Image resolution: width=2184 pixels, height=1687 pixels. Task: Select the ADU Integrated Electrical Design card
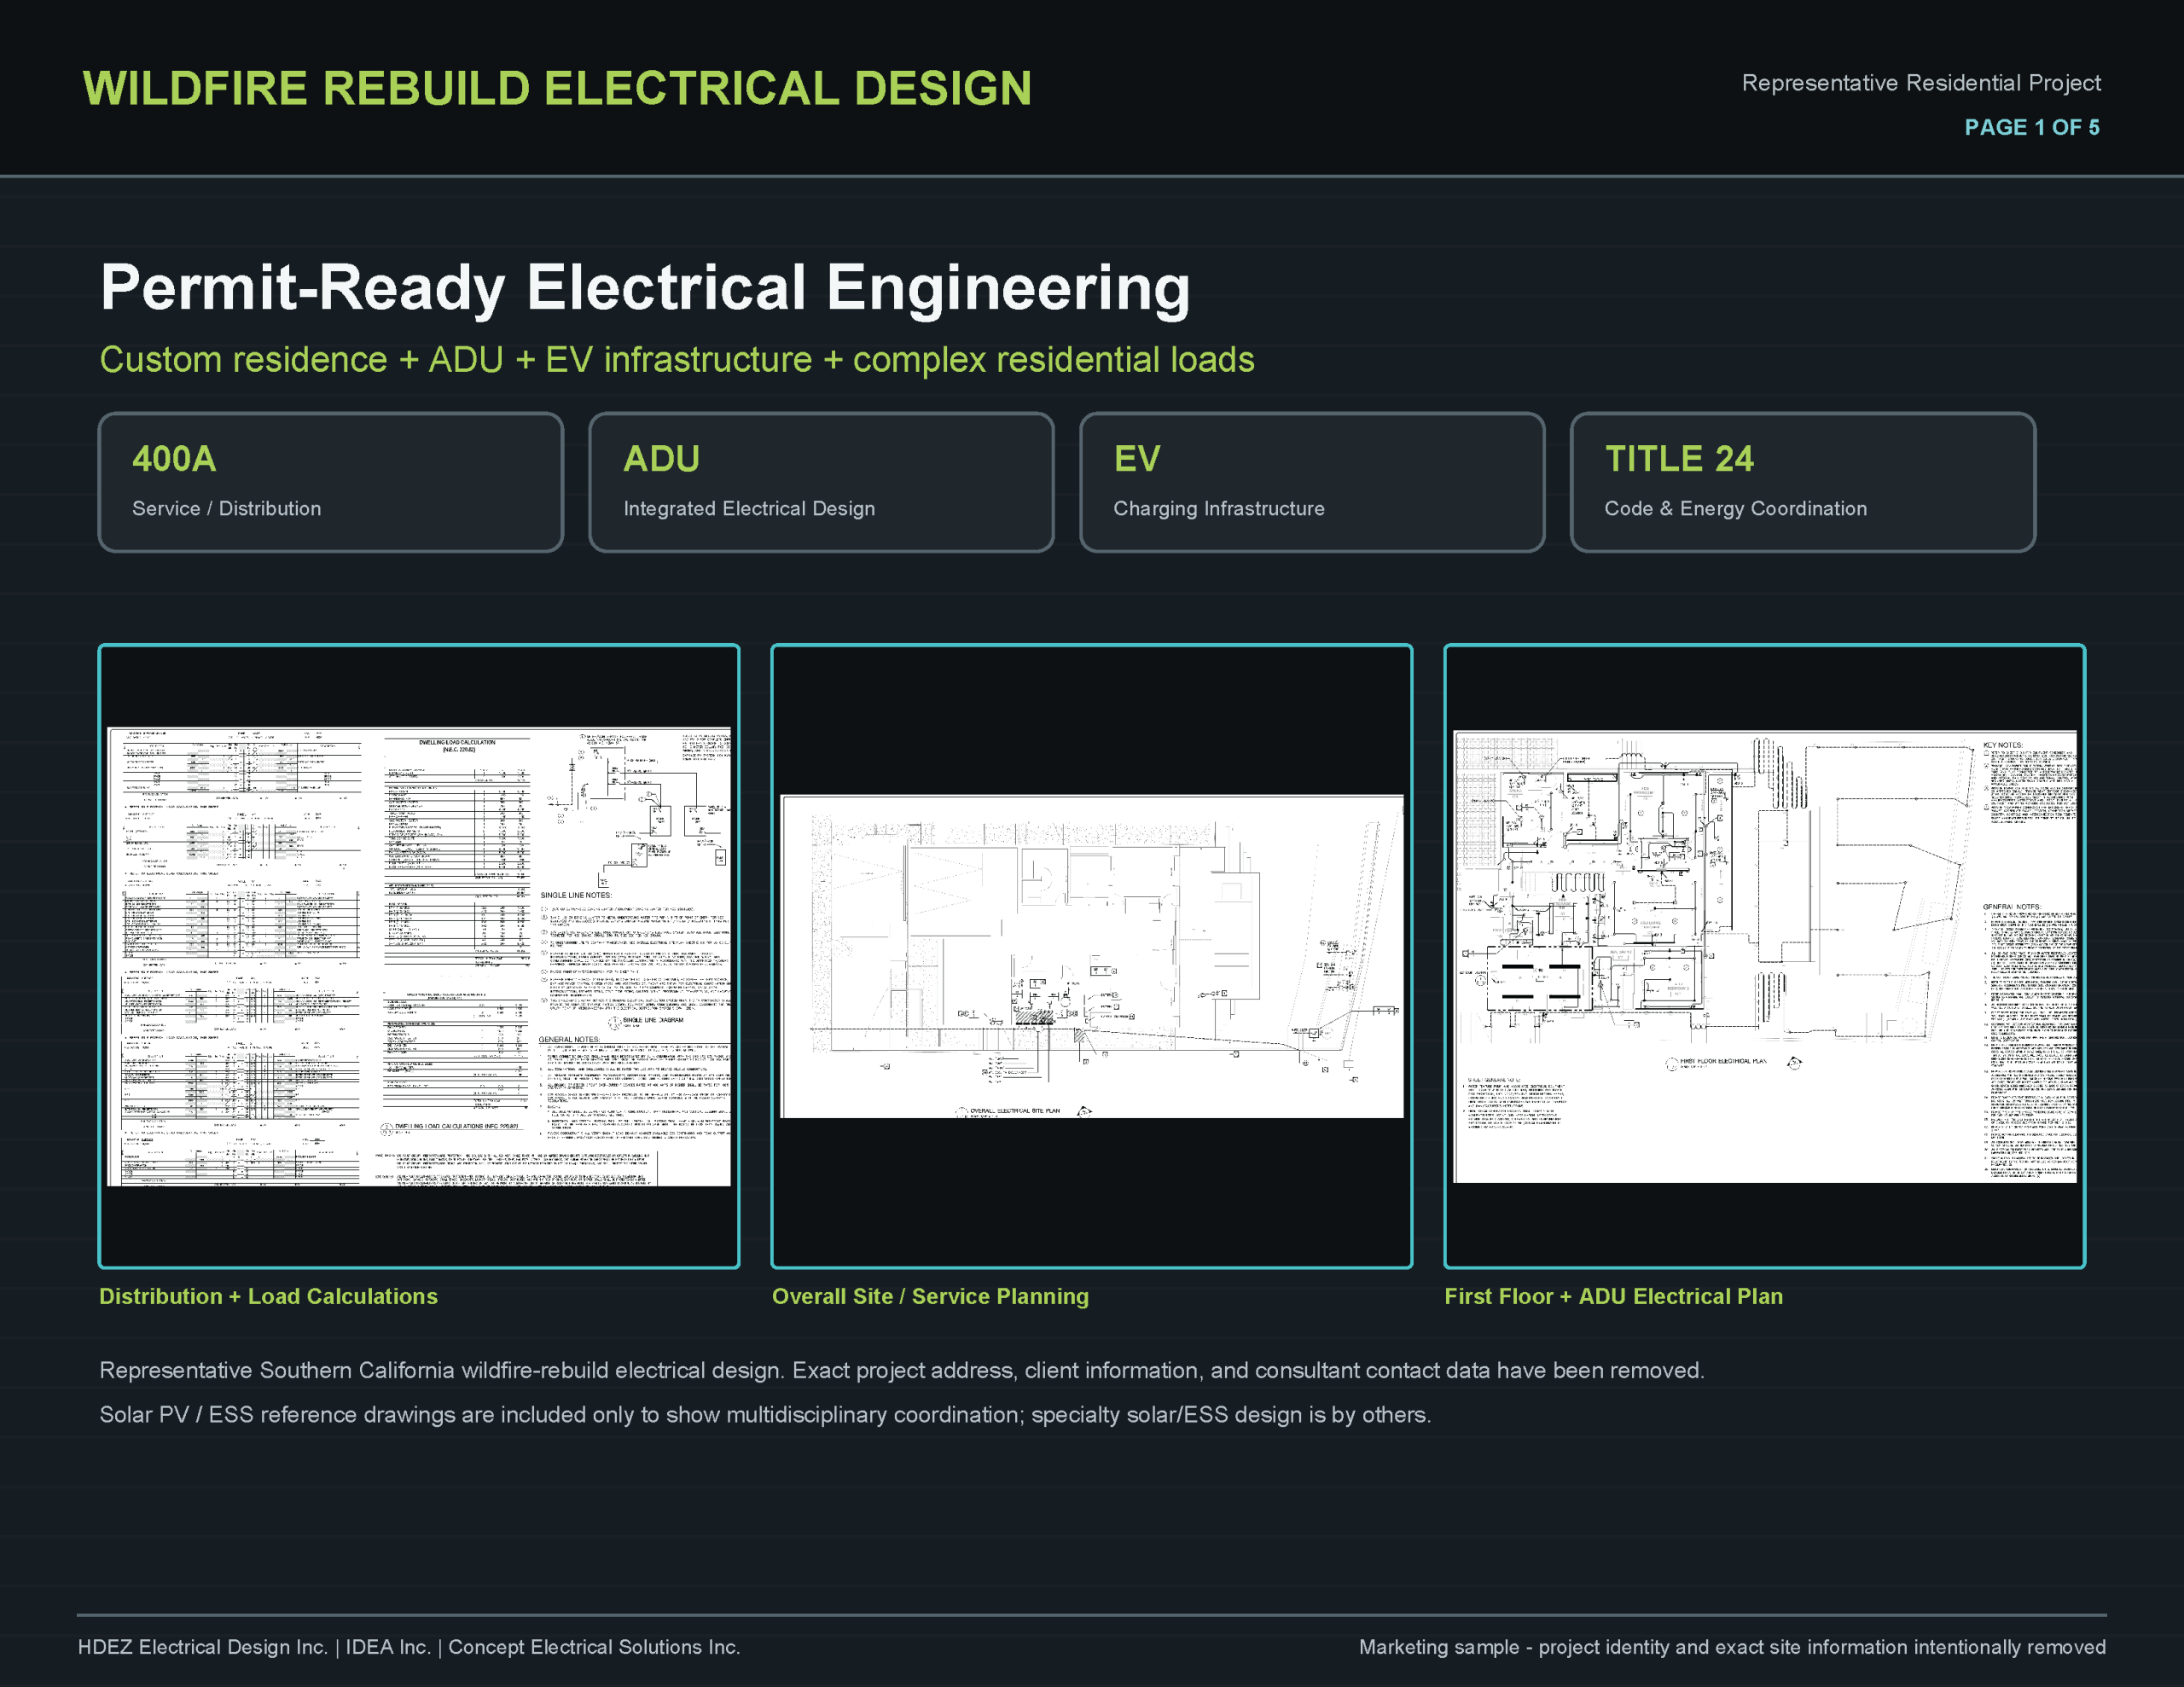click(x=821, y=482)
